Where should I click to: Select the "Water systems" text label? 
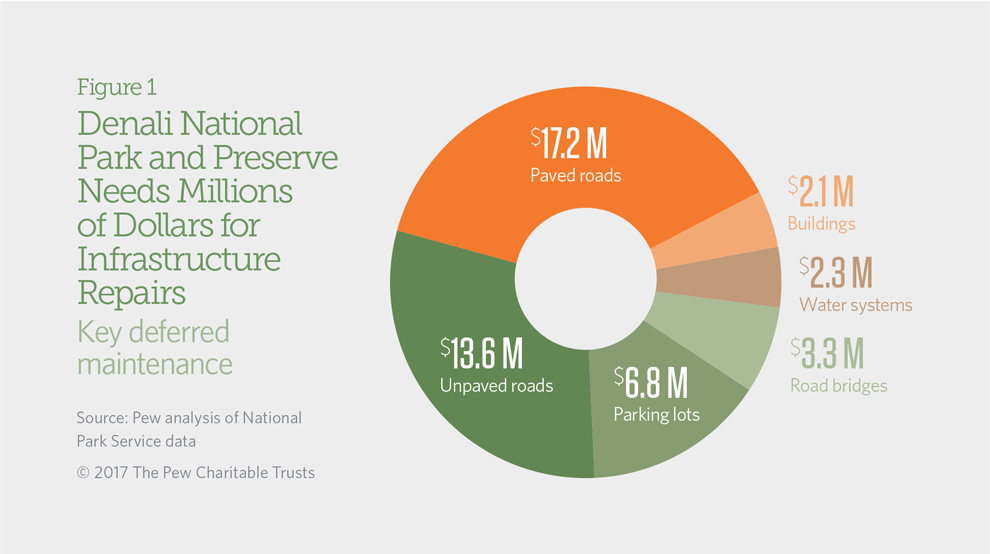point(855,305)
